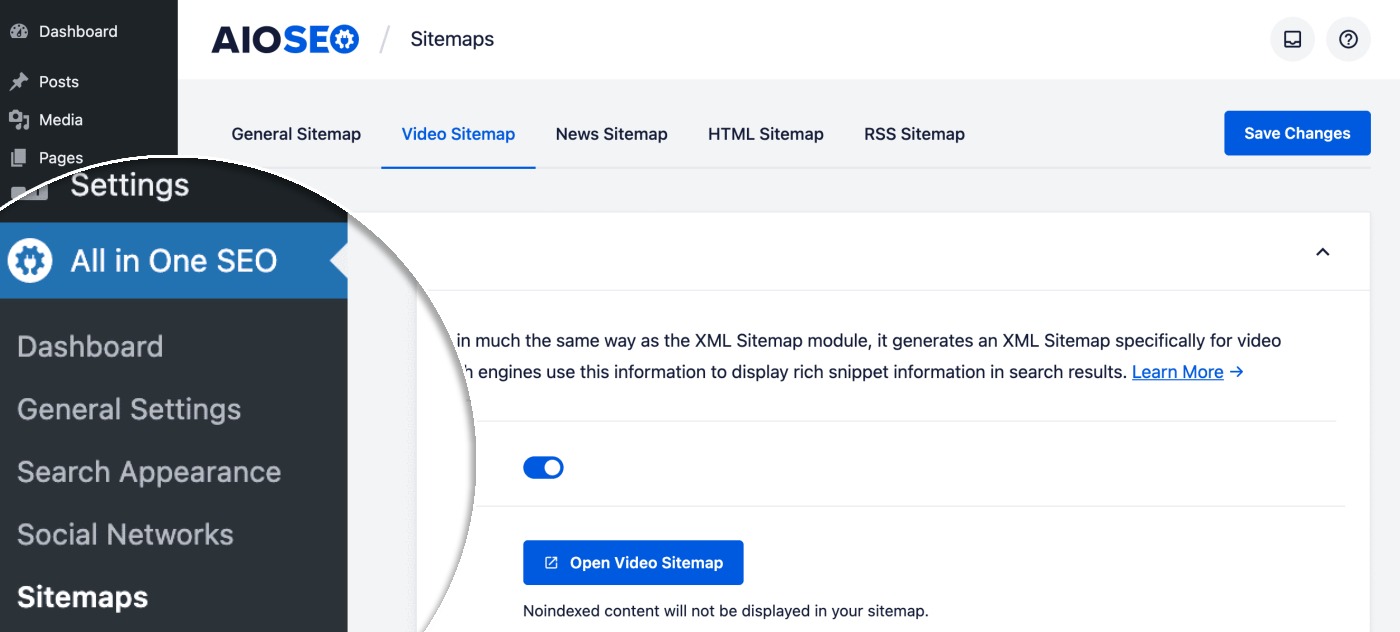Switch to the General Sitemap tab
This screenshot has width=1400, height=632.
[296, 134]
